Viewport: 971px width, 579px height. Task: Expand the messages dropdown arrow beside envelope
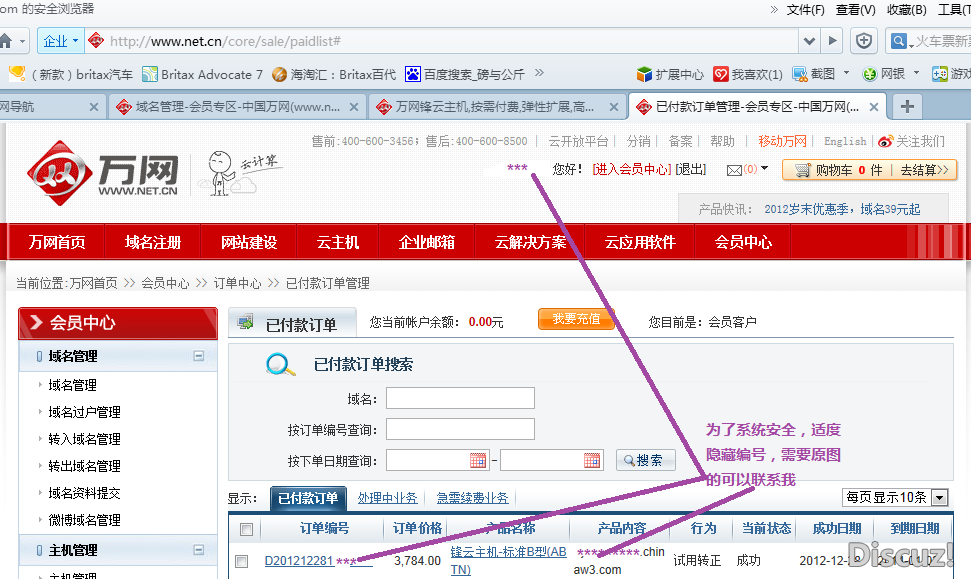point(764,168)
